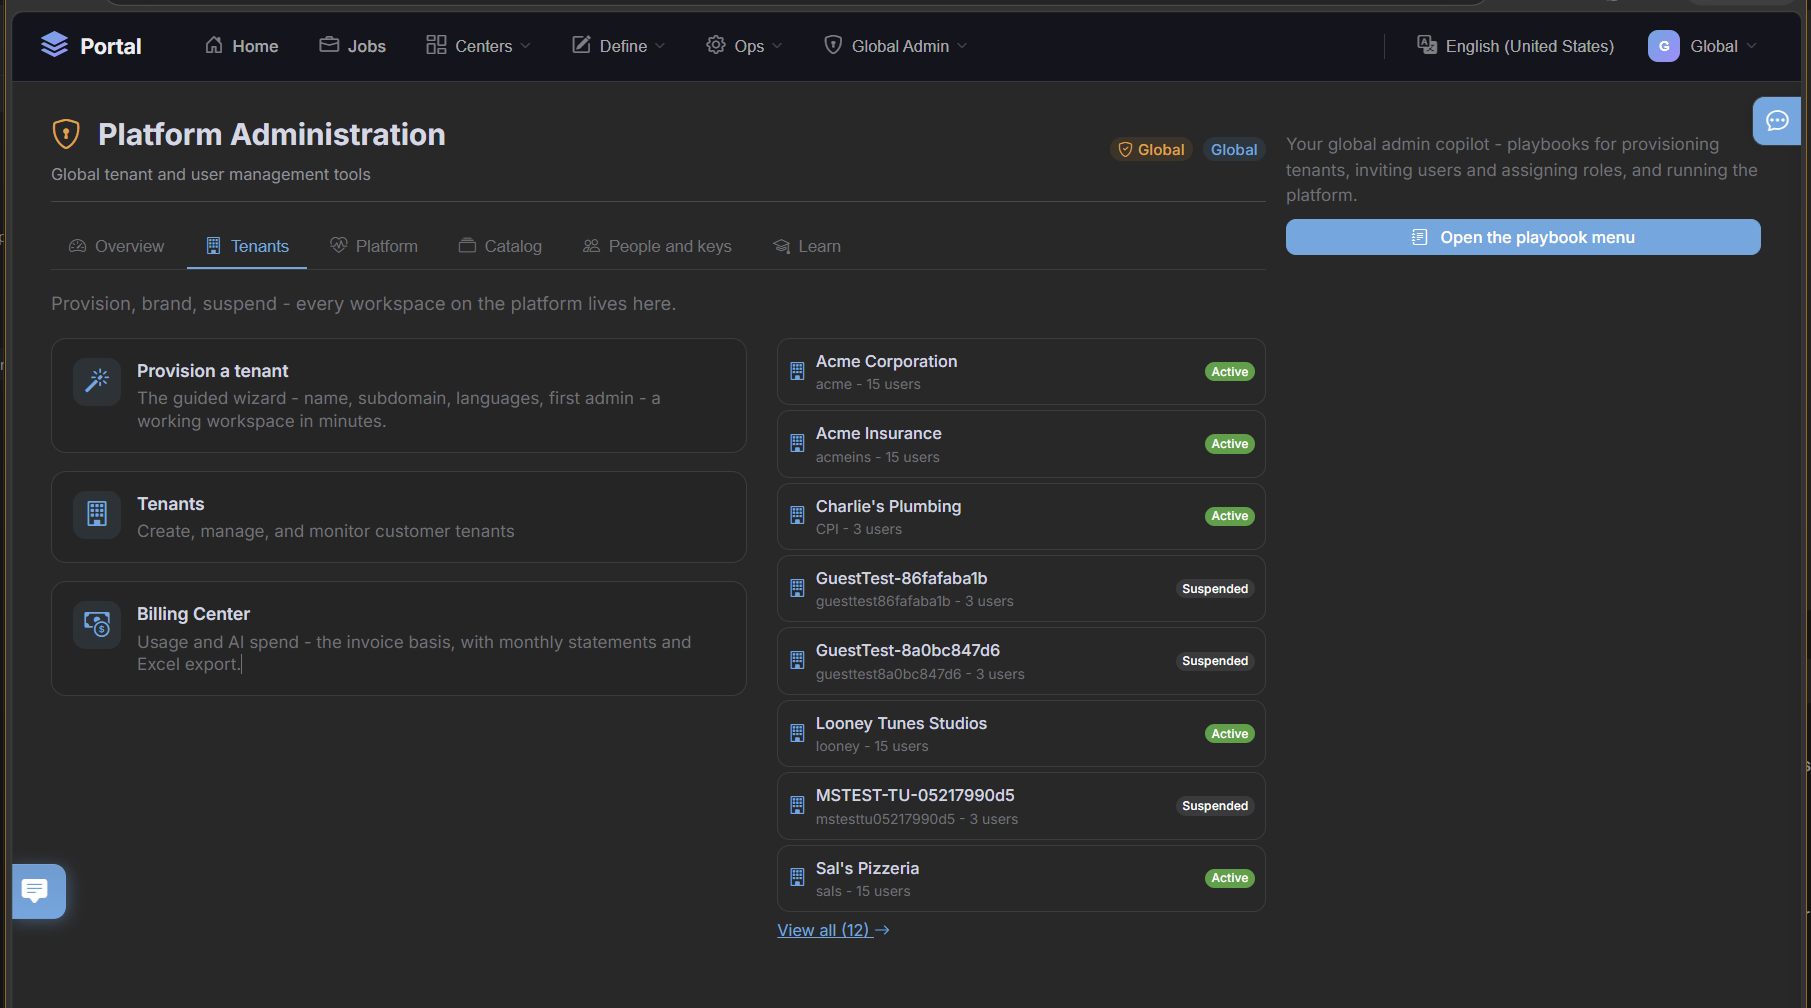Expand the Centers dropdown chevron
1811x1008 pixels.
(x=526, y=46)
